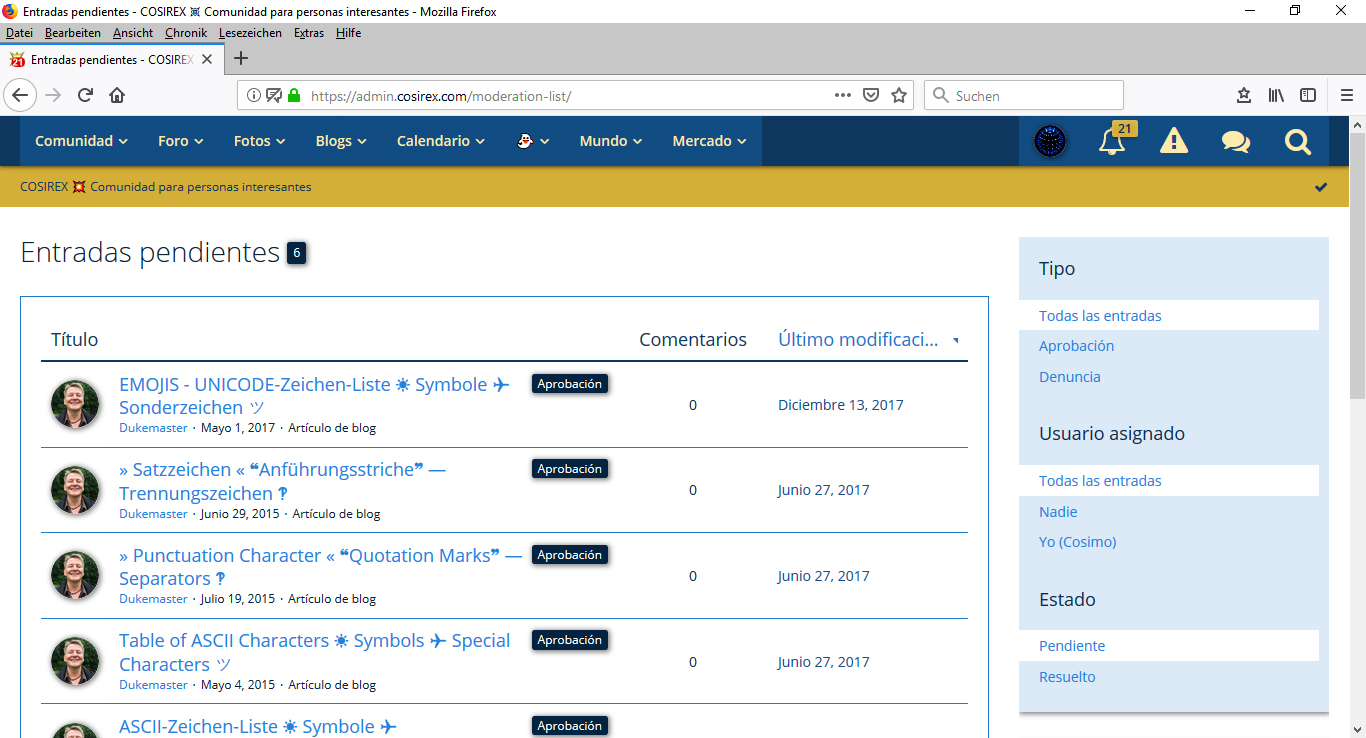Viewport: 1366px width, 738px height.
Task: Sort by Último modificación column header
Action: [x=858, y=340]
